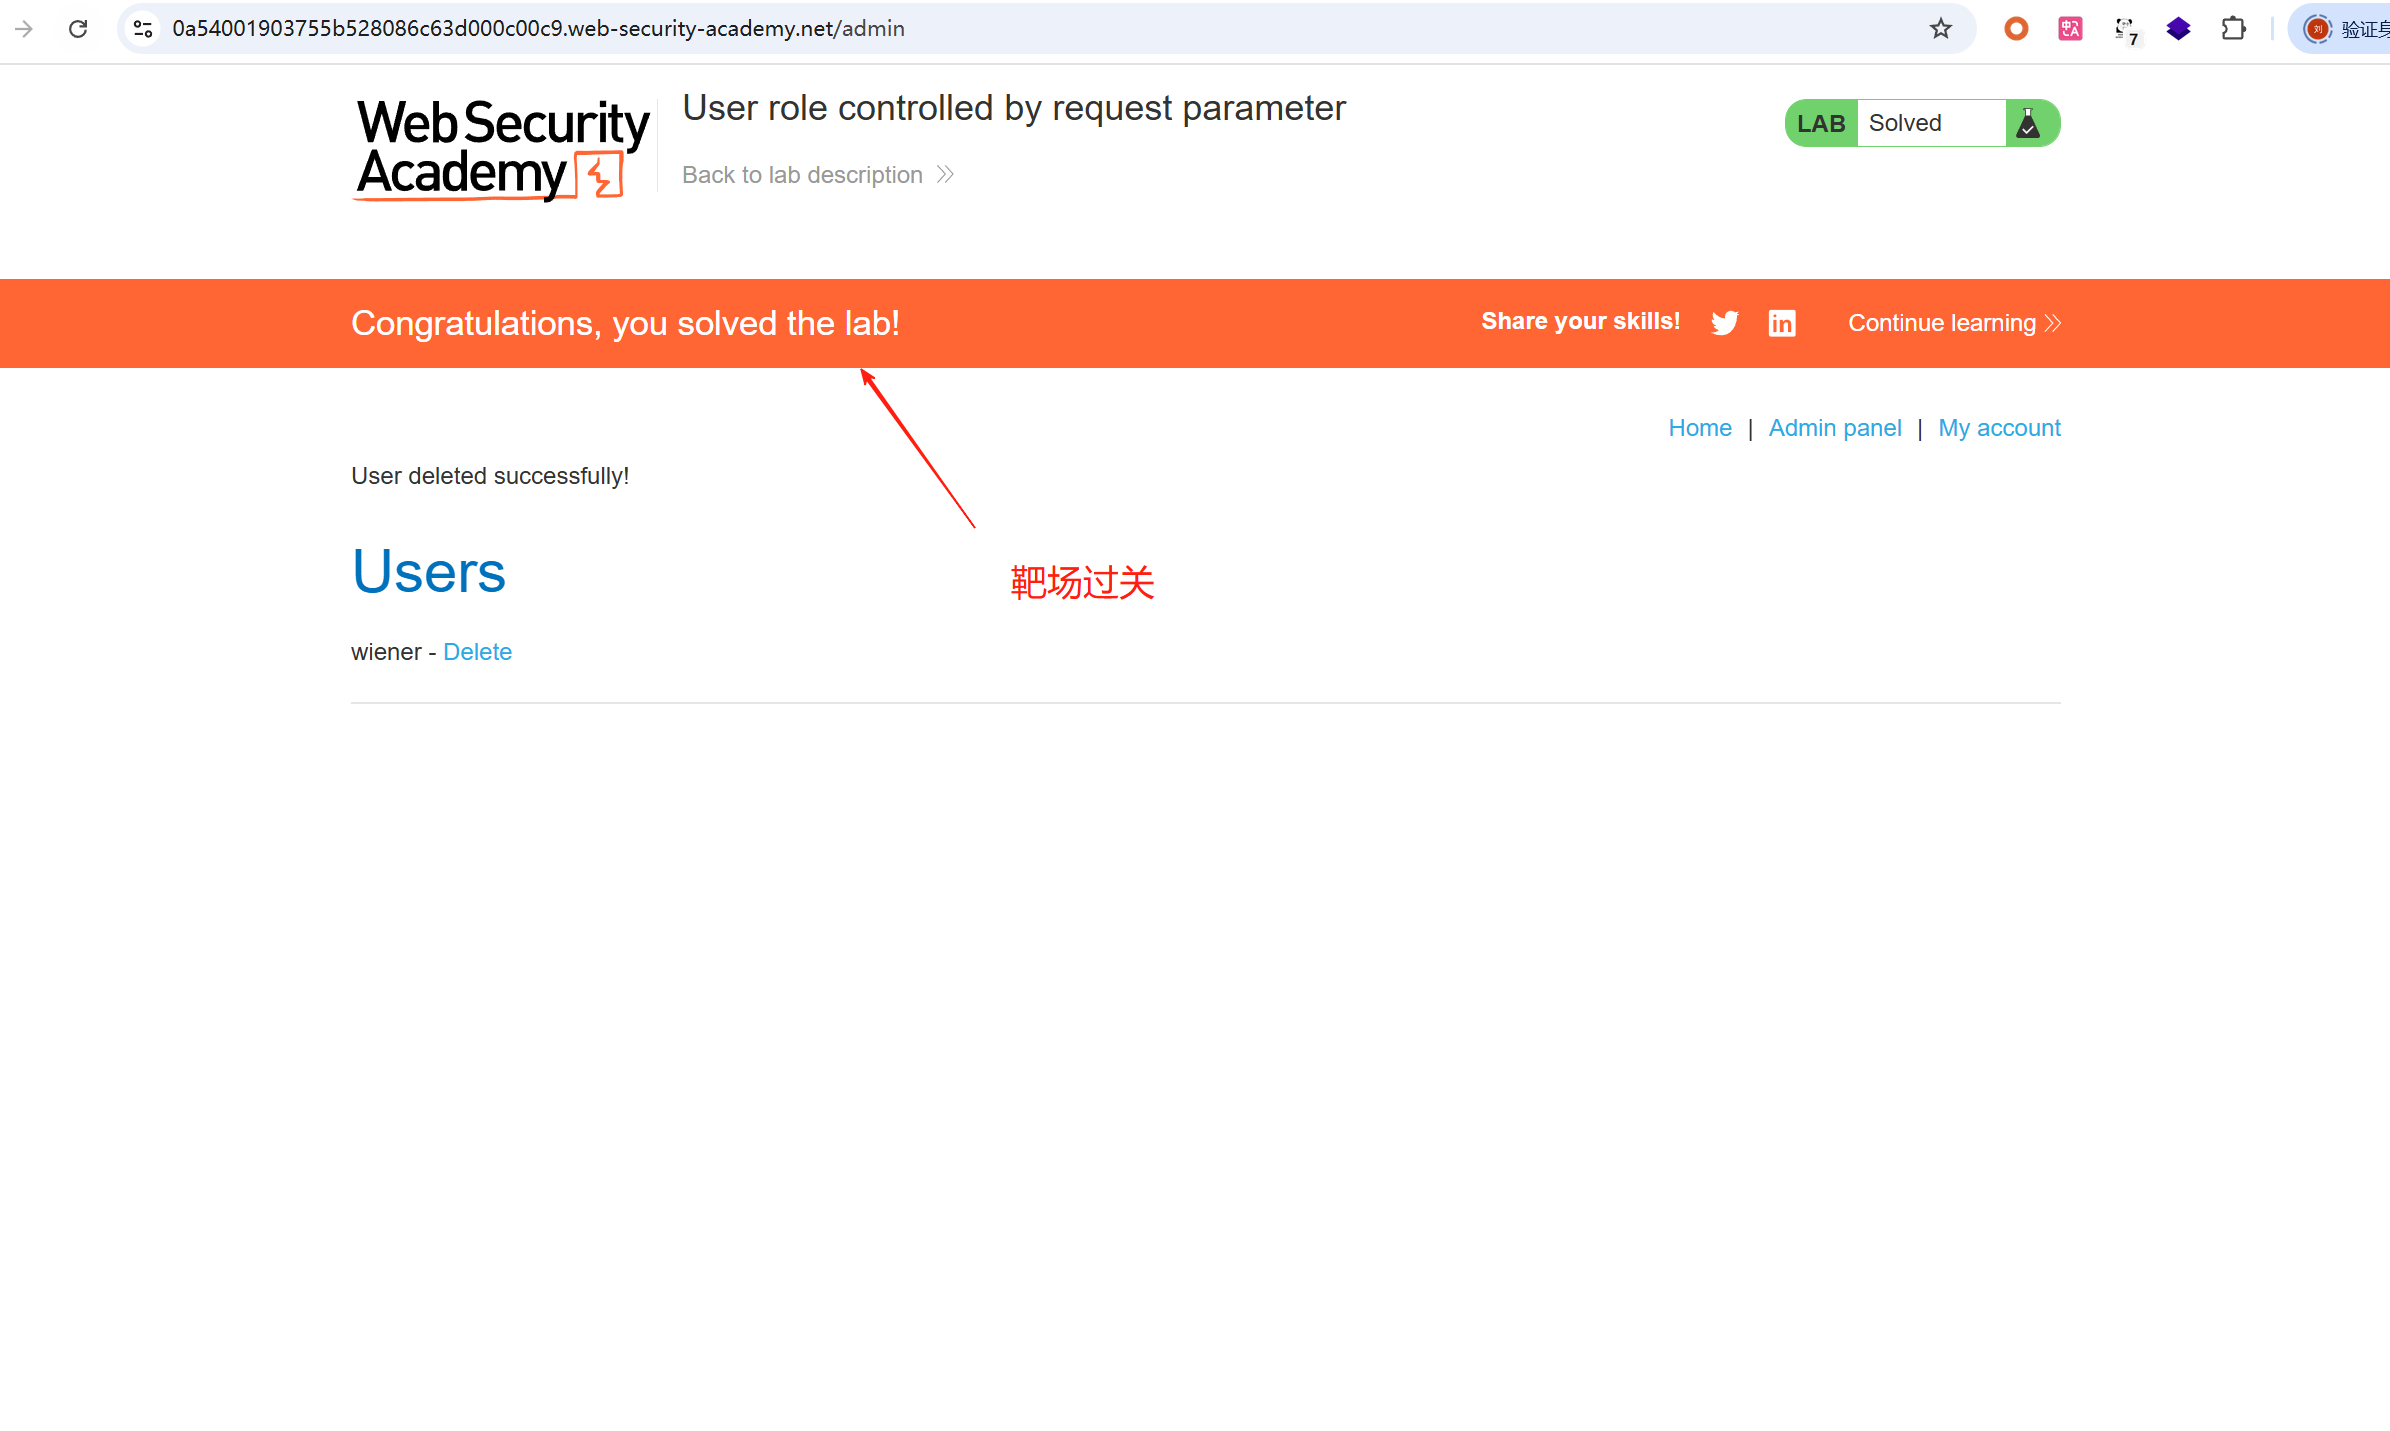Open the panda extension with badge 7
The height and width of the screenshot is (1431, 2390).
pos(2125,31)
